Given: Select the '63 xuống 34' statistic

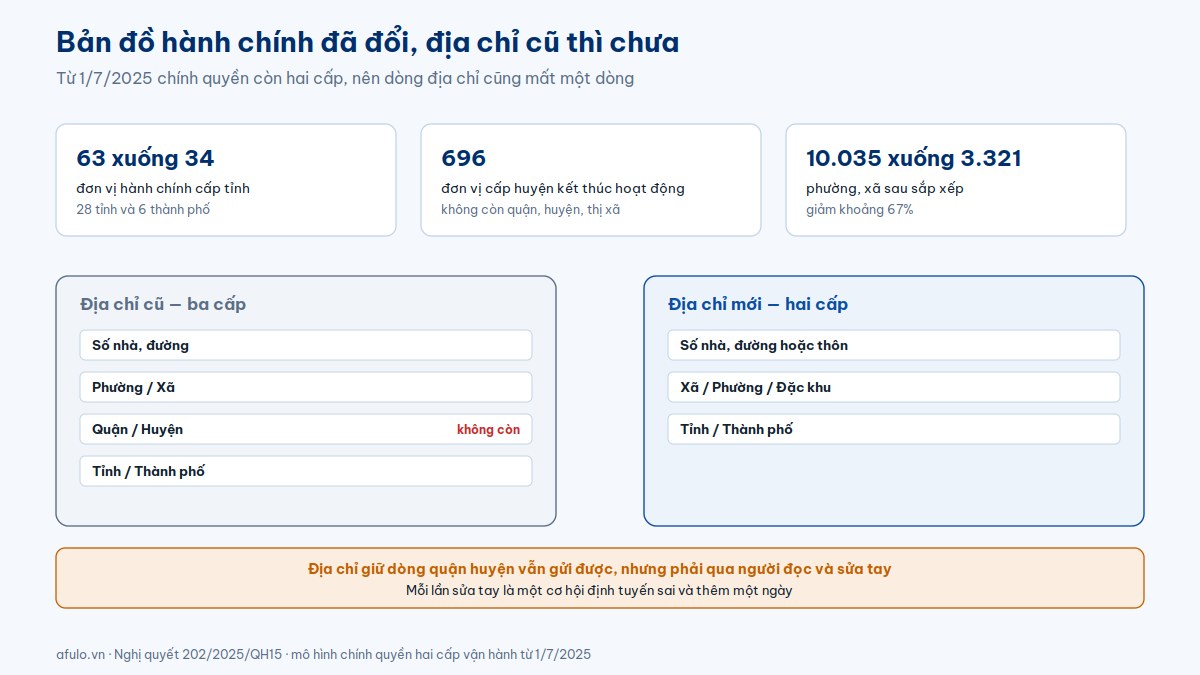Looking at the screenshot, I should [x=145, y=158].
